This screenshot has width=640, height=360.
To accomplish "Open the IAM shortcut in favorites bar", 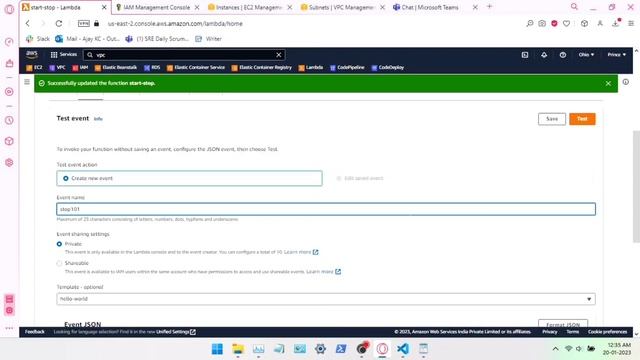I will point(80,67).
